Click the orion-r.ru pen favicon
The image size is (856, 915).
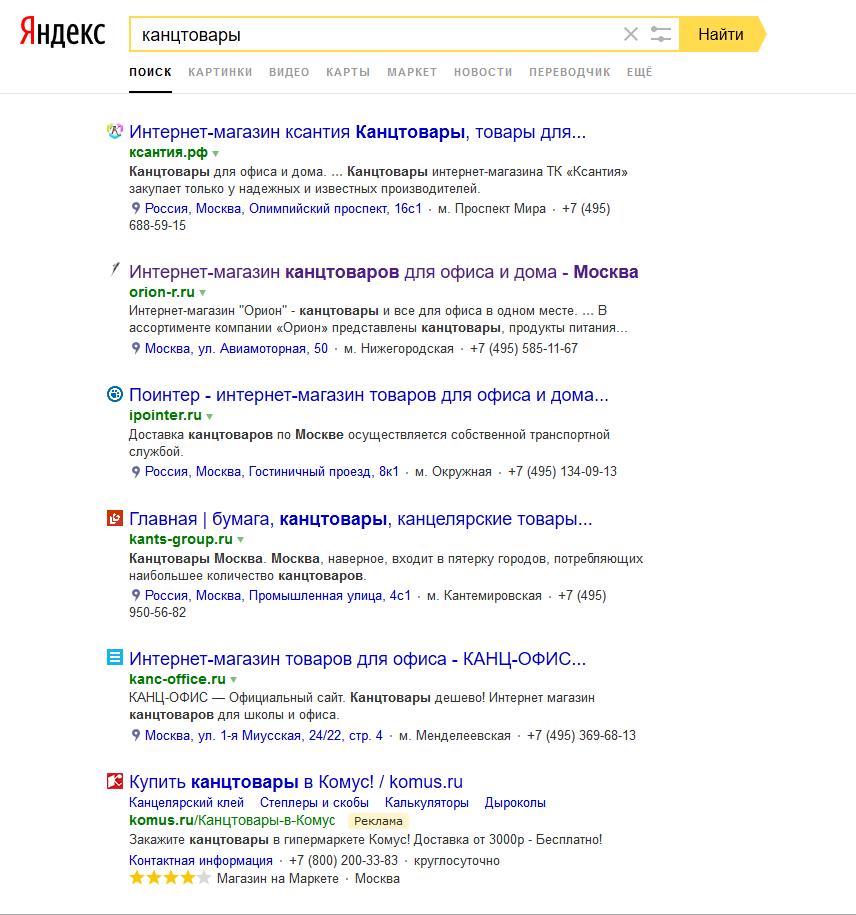[115, 270]
